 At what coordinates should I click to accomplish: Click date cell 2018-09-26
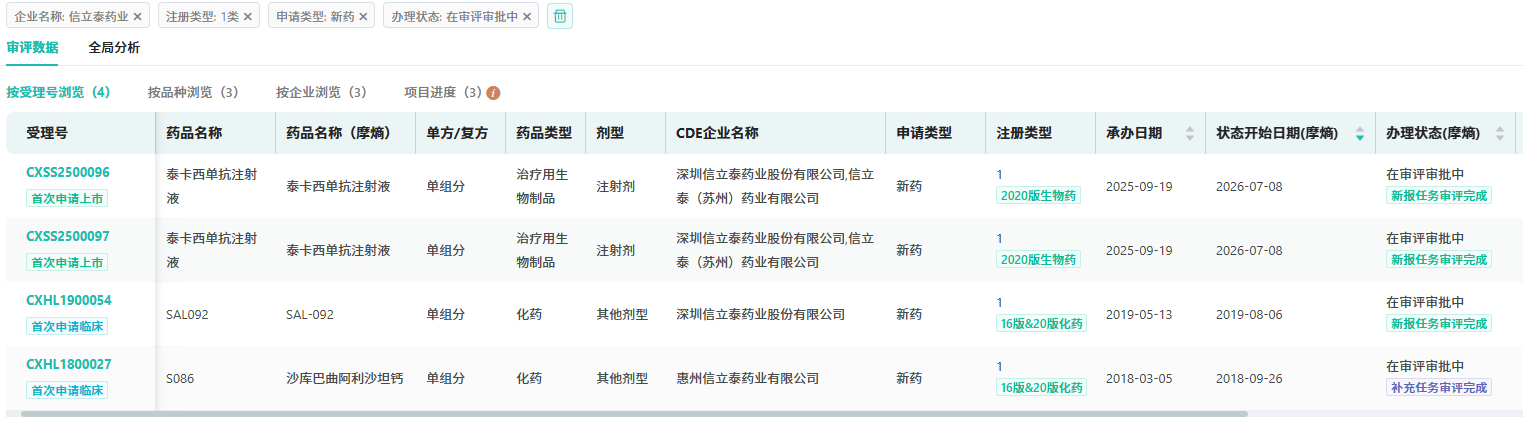[x=1249, y=378]
